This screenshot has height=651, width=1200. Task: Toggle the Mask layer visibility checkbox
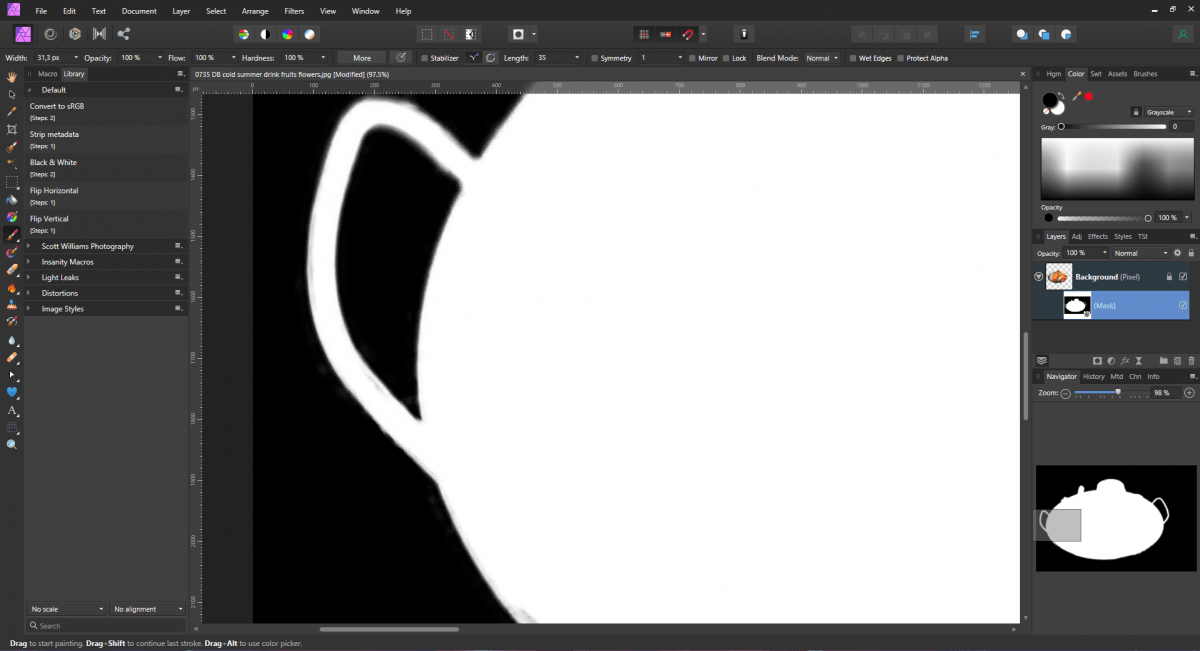(x=1183, y=305)
